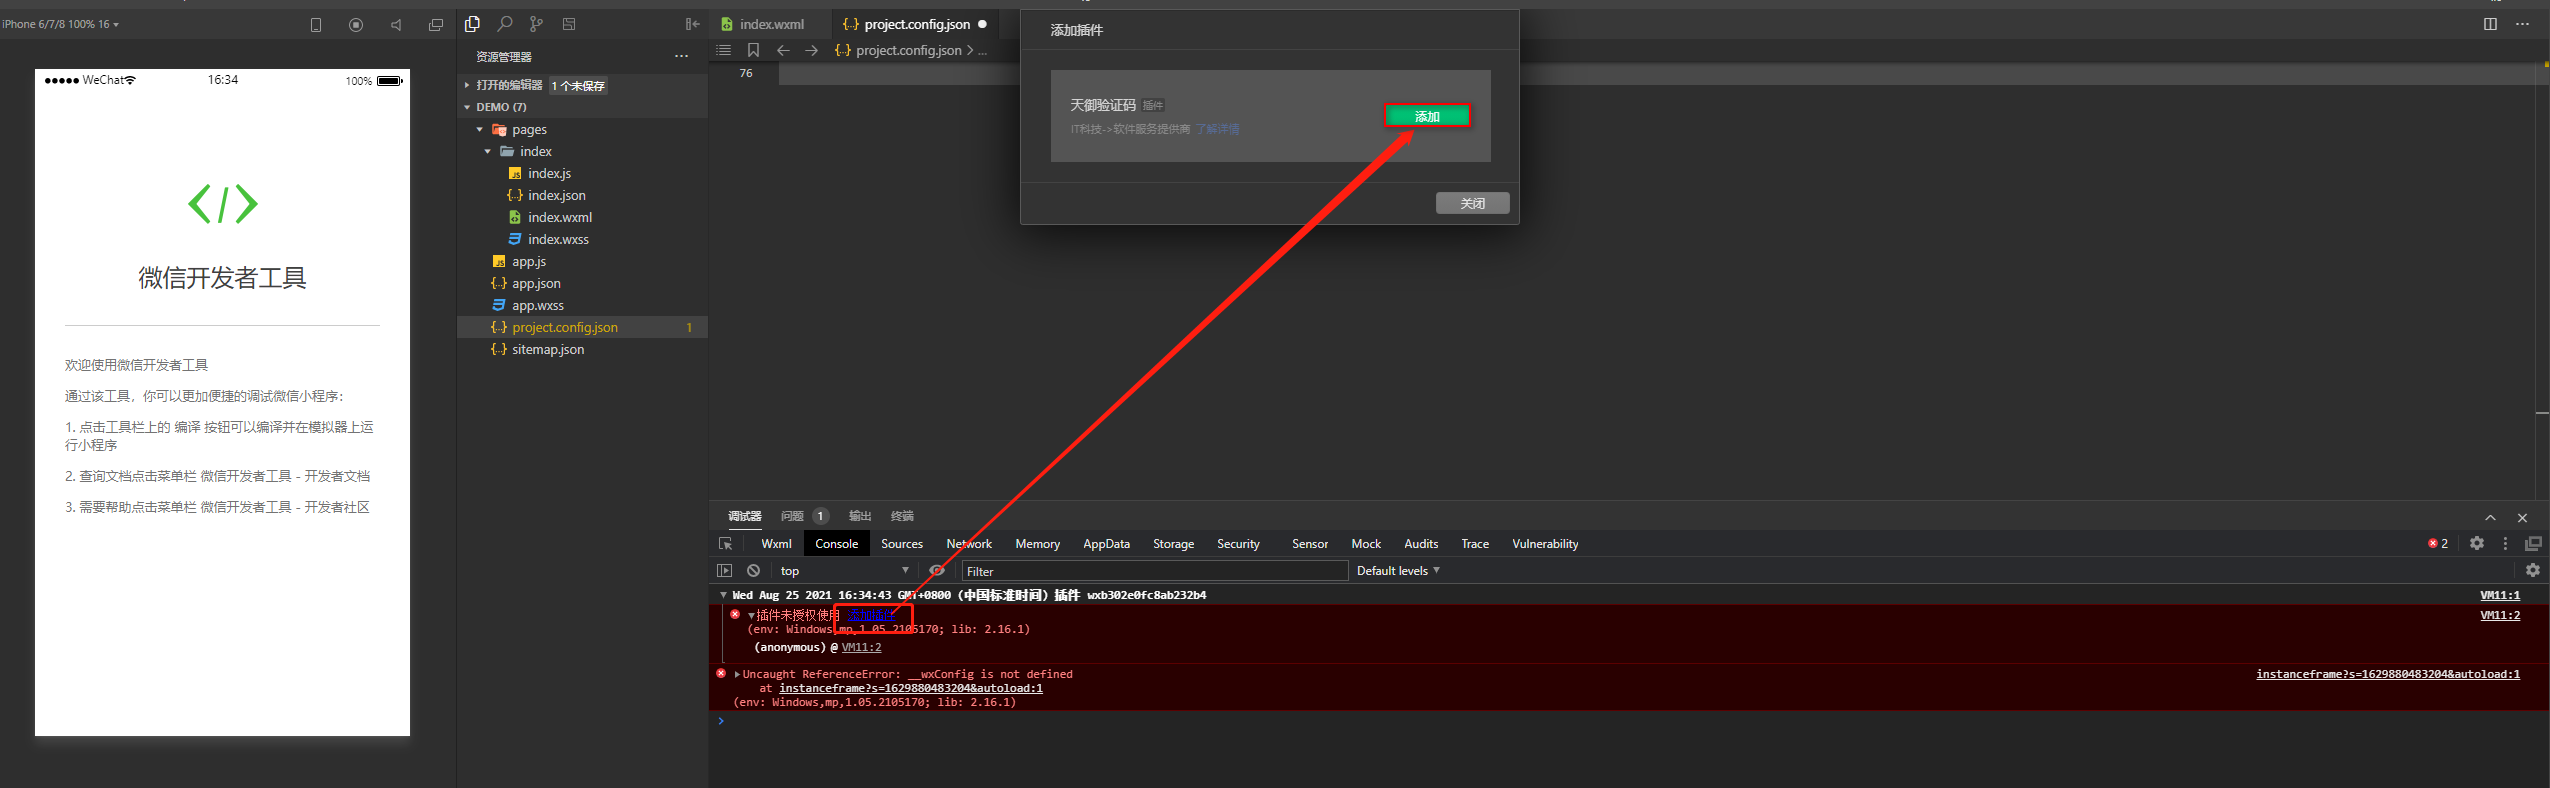
Task: Click the phone device frame icon
Action: [x=316, y=25]
